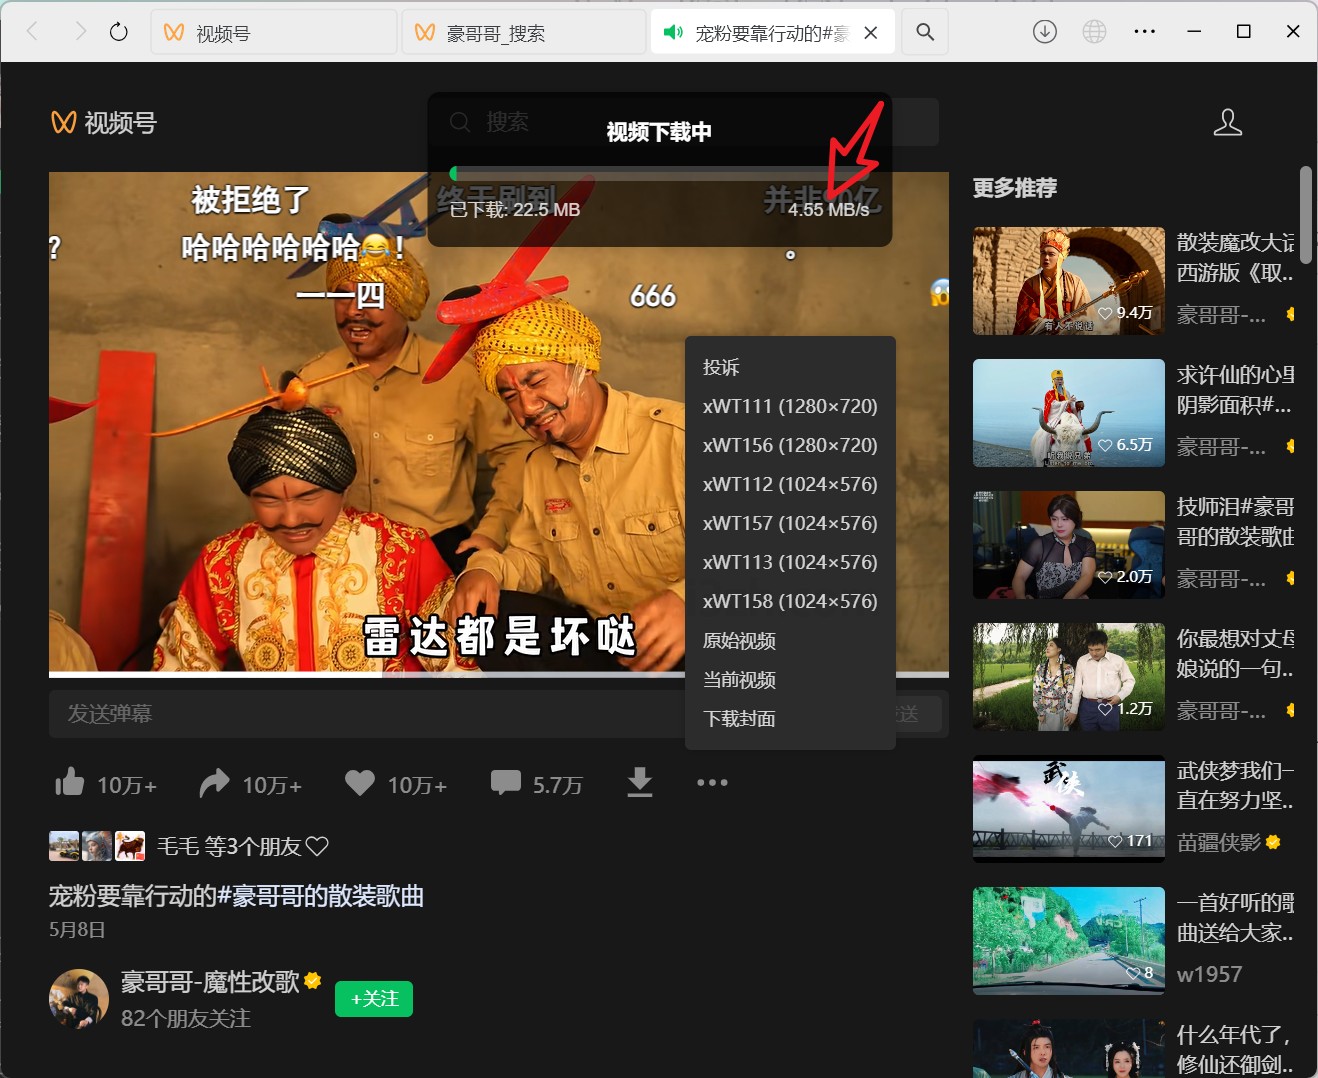Click the download progress bar in 视频下载中 dialog

[x=658, y=171]
